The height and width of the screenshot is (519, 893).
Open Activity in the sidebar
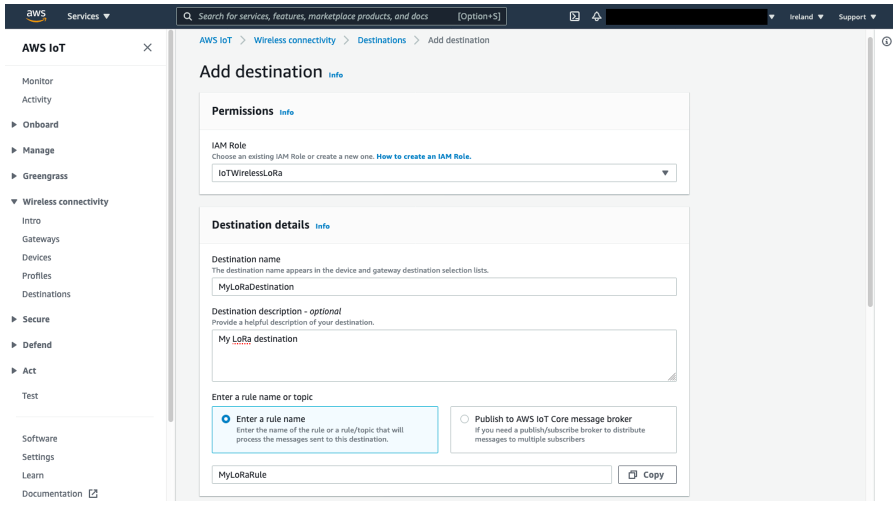36,100
